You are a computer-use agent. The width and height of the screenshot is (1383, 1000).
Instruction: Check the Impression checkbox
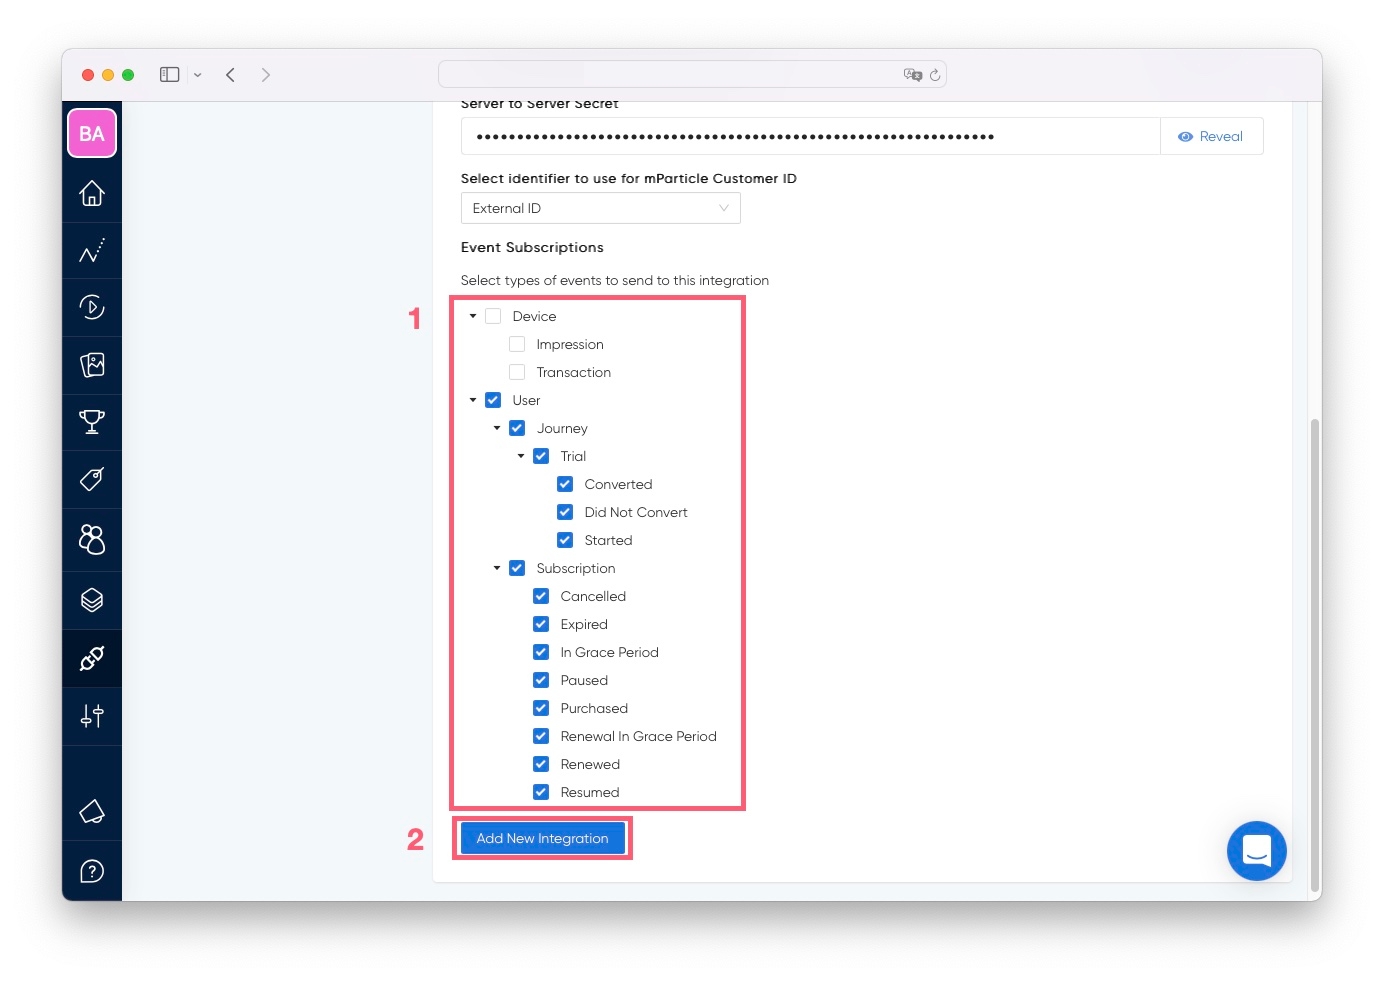(517, 344)
